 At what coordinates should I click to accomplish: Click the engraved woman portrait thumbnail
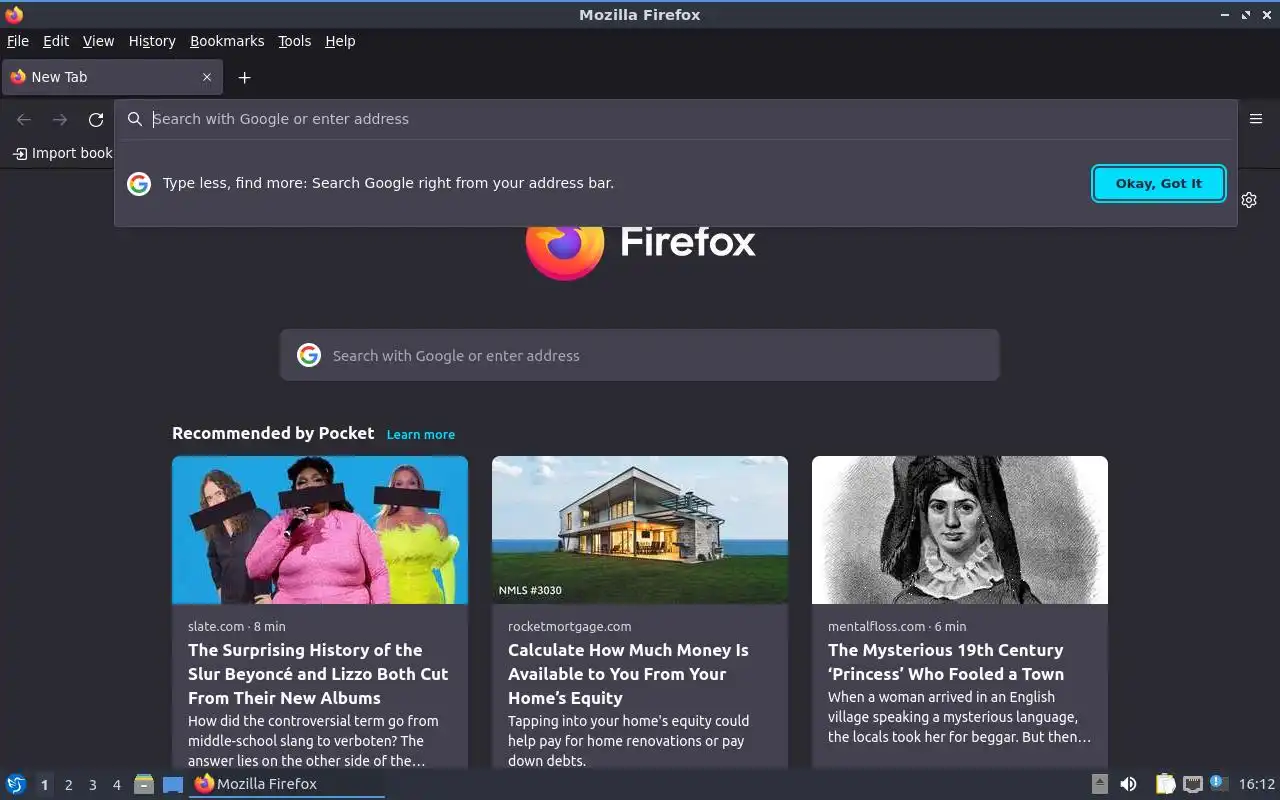tap(960, 530)
